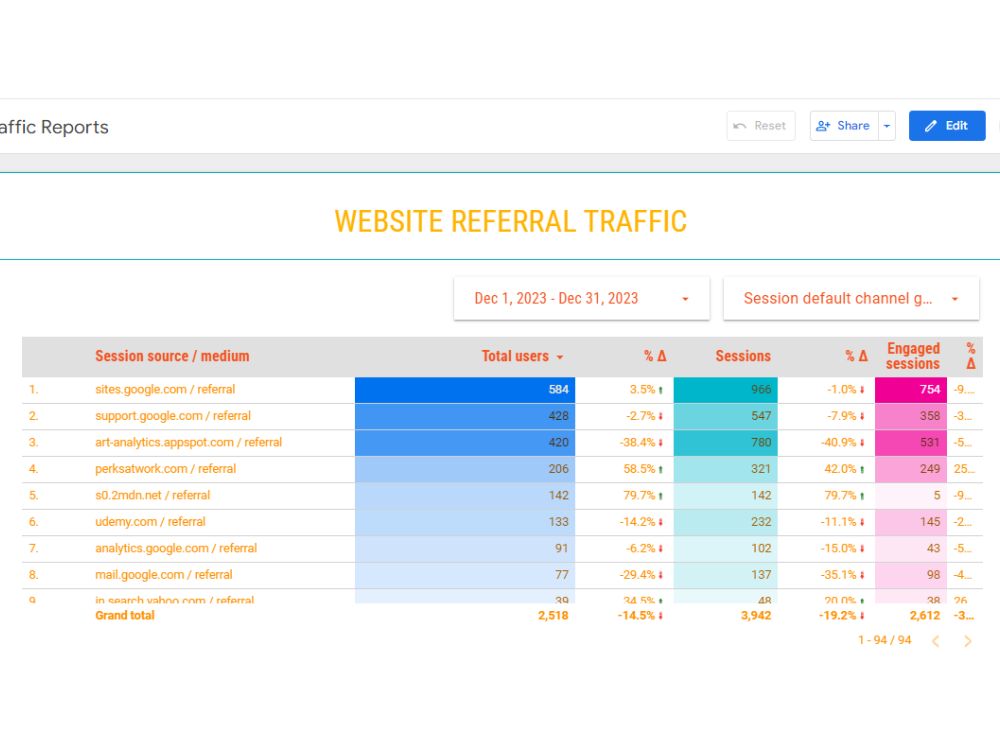Open the Dec 1 – Dec 31, 2023 date range picker
This screenshot has height=750, width=1000.
581,298
